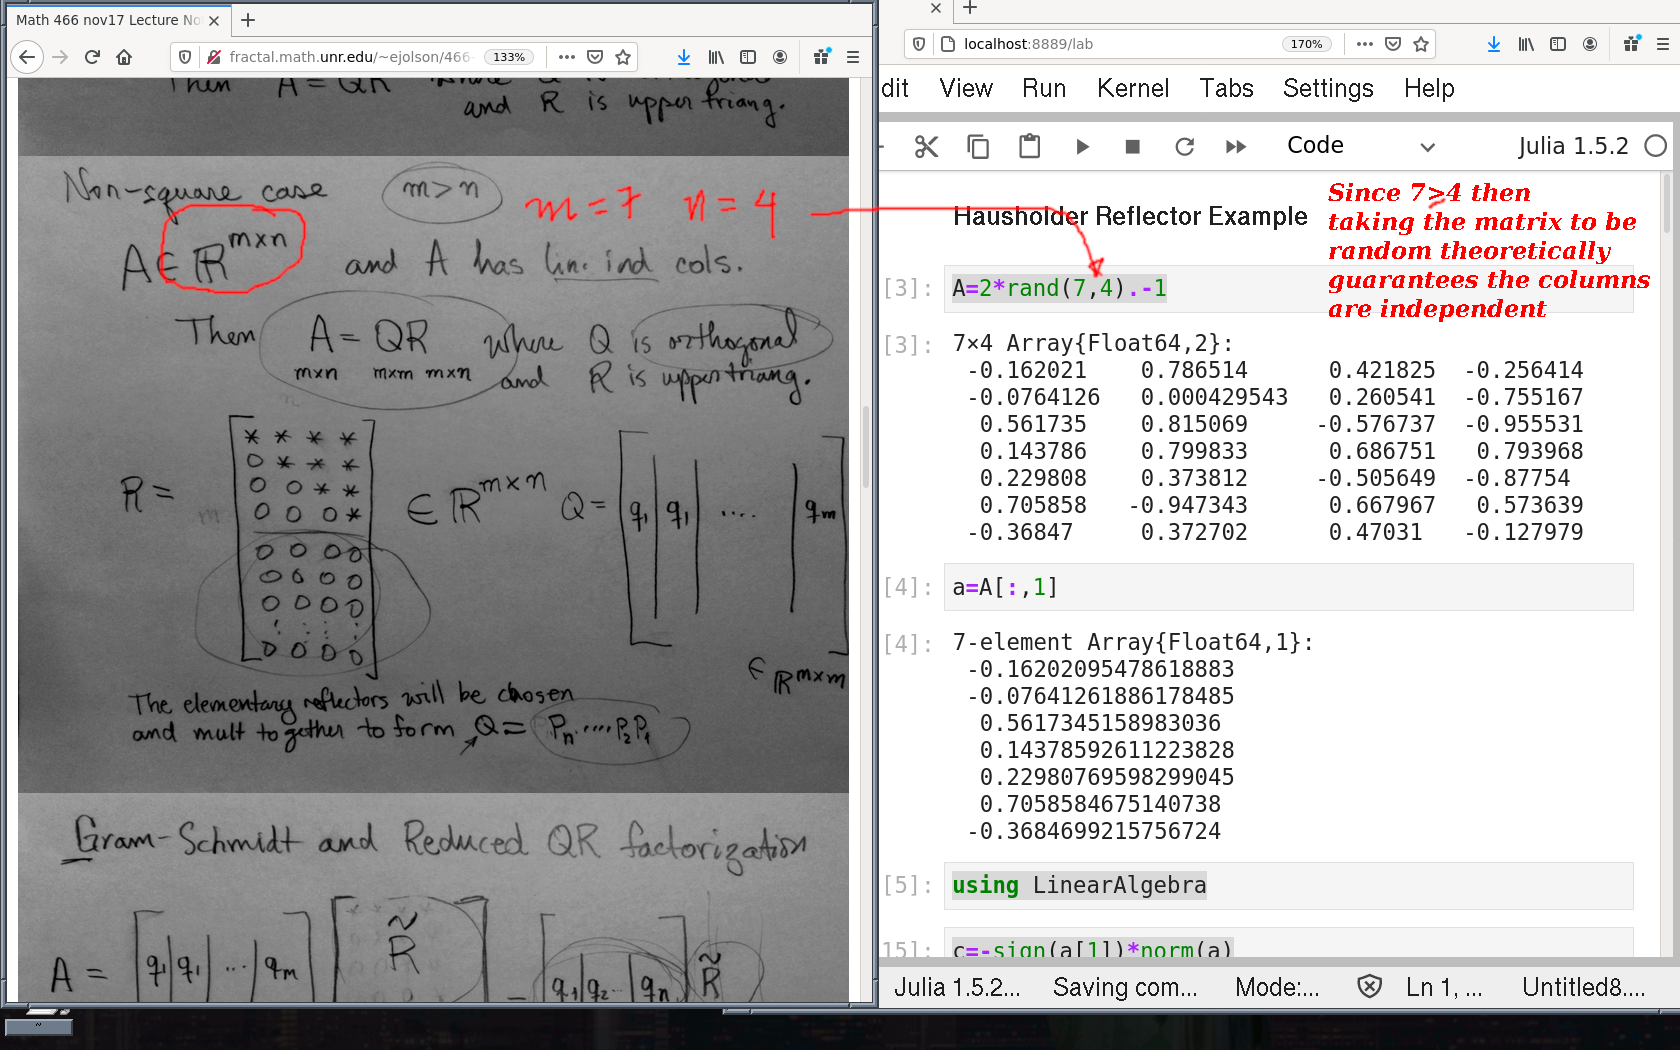The height and width of the screenshot is (1050, 1680).
Task: Open hamburger menu in the left browser
Action: pyautogui.click(x=853, y=57)
